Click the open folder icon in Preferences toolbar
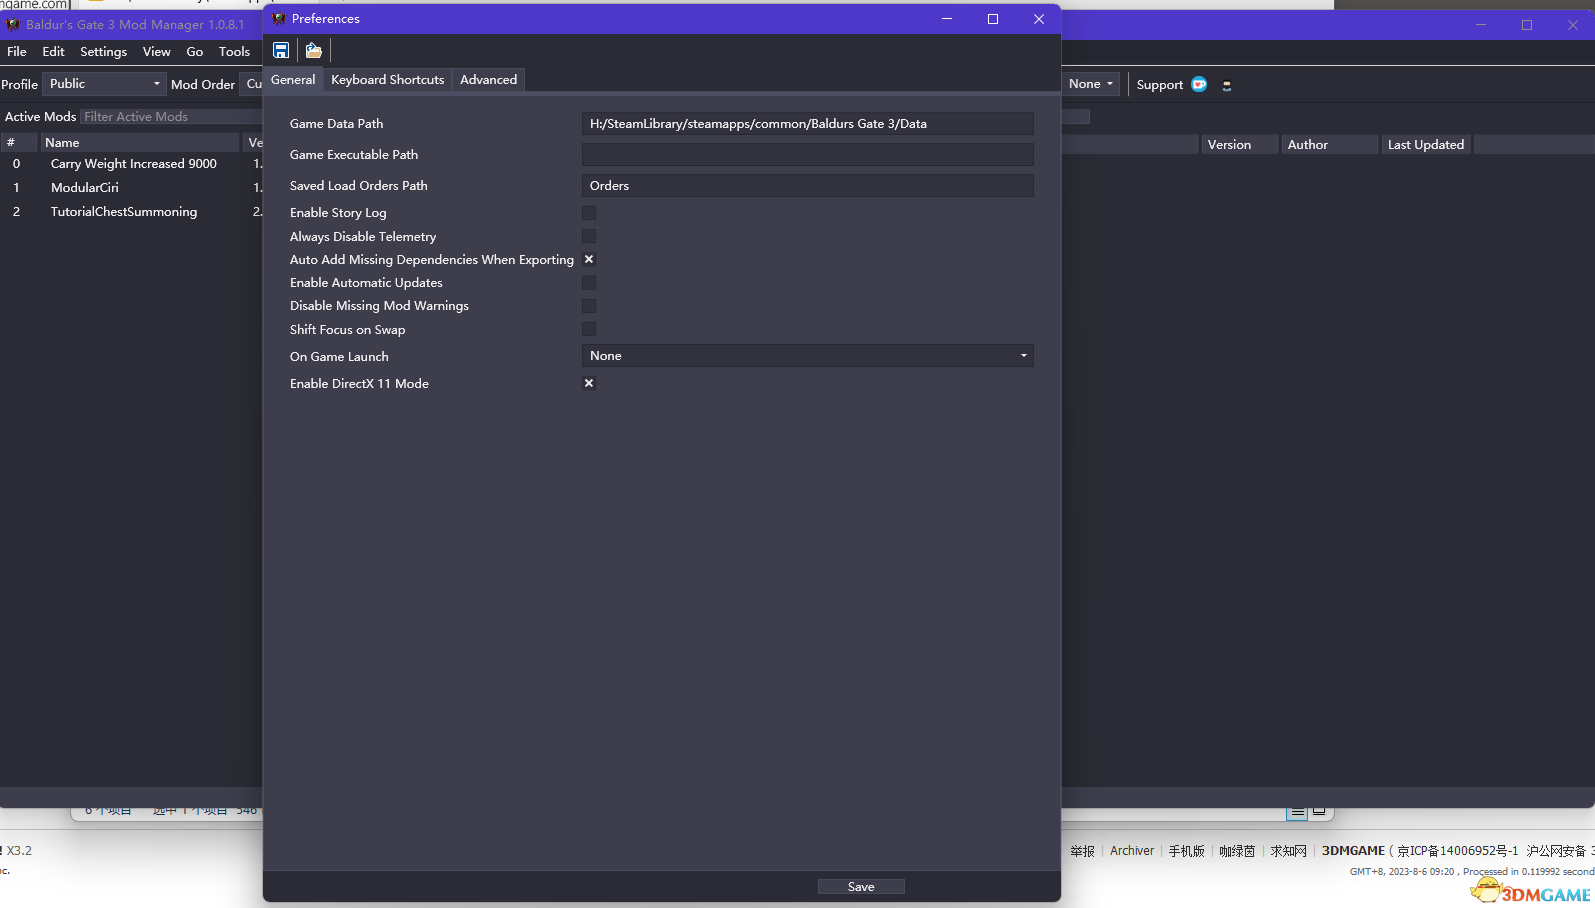 pos(314,50)
